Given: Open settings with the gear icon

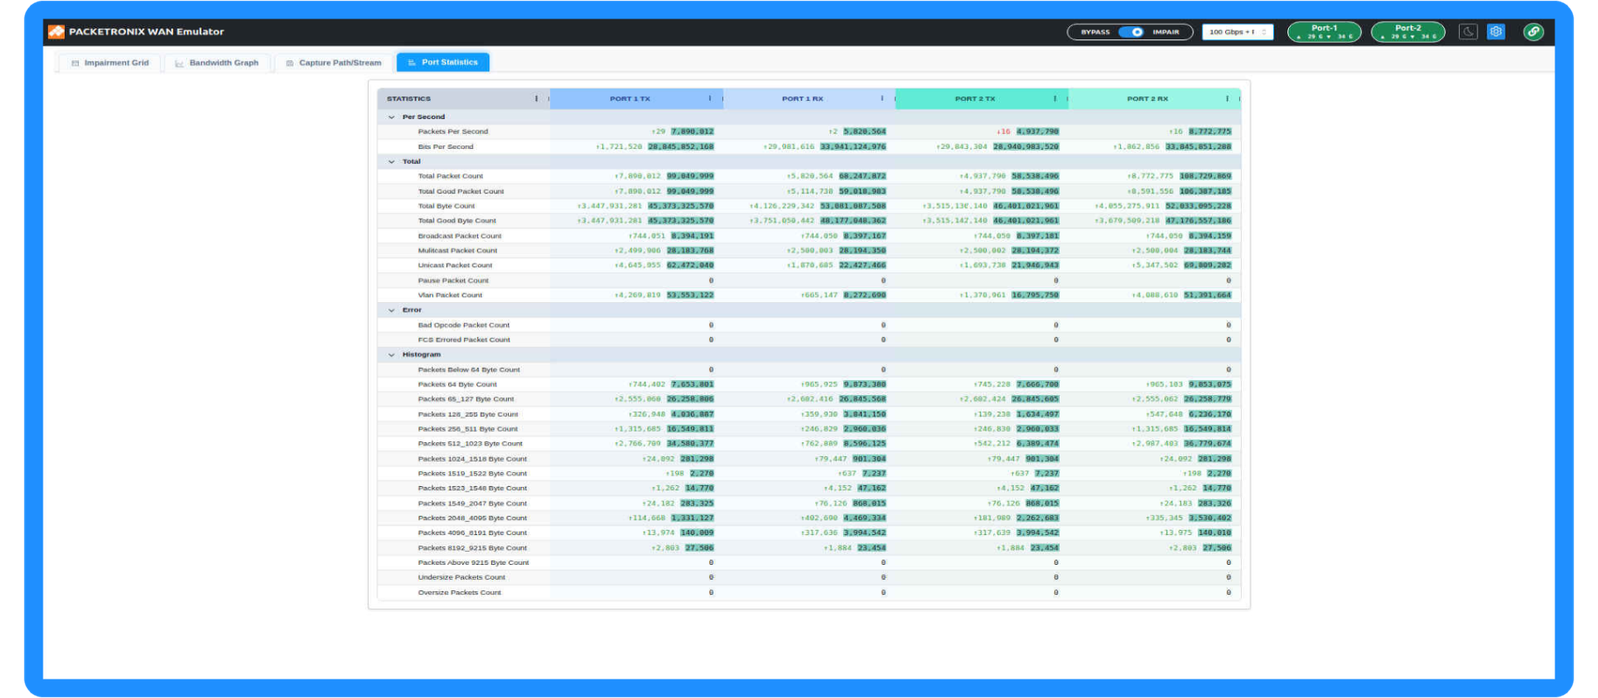Looking at the screenshot, I should tap(1496, 32).
